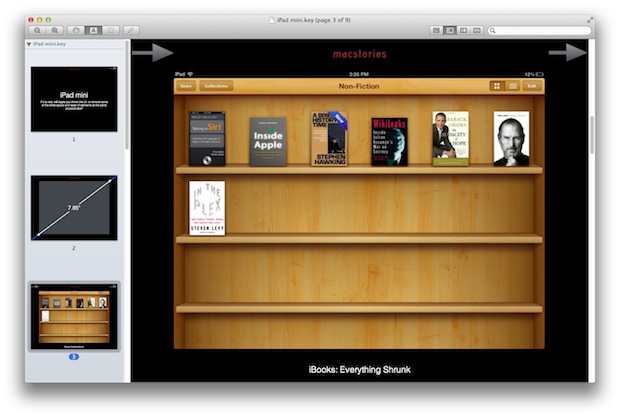Switch to contact sheet view
The height and width of the screenshot is (417, 620).
477,30
